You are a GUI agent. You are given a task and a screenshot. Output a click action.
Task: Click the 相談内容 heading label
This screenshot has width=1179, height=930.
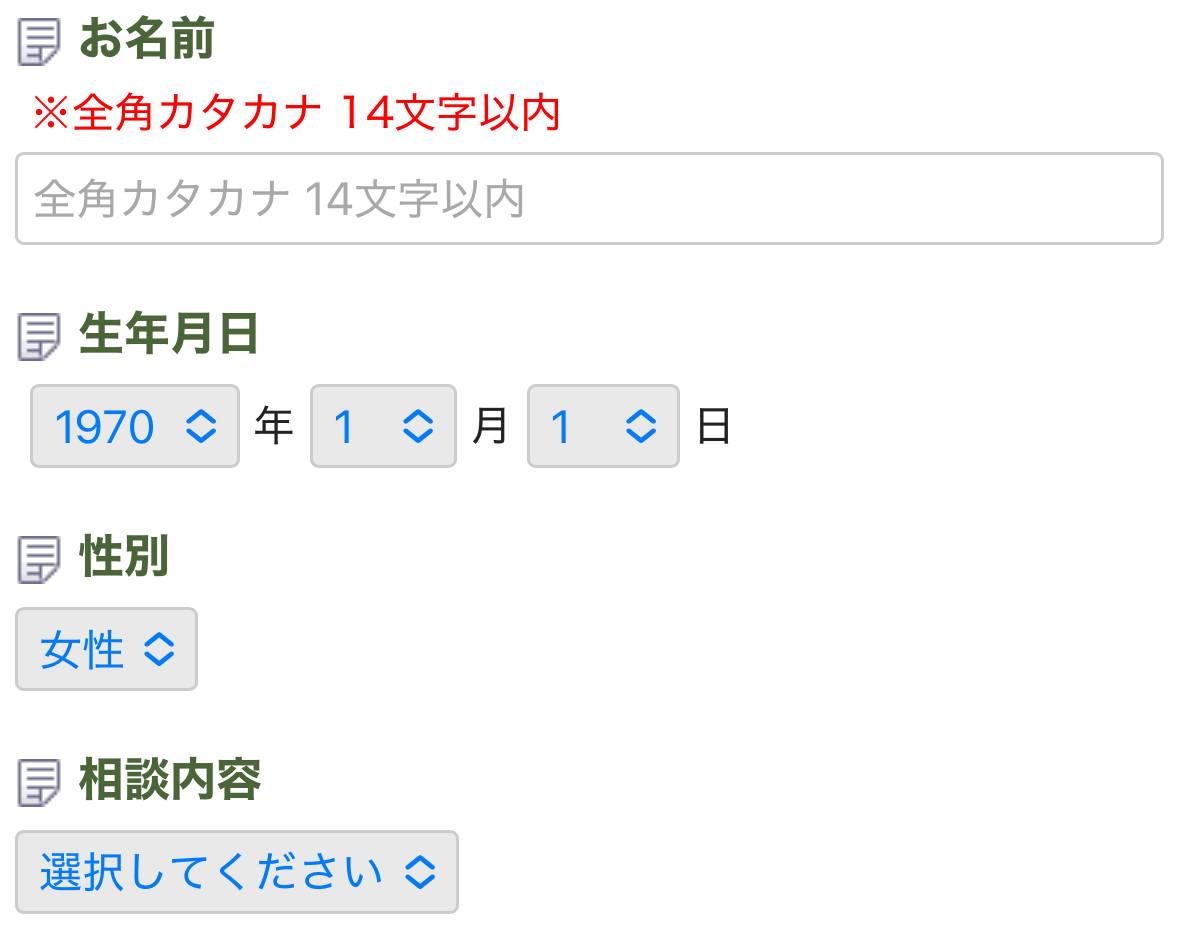click(170, 779)
